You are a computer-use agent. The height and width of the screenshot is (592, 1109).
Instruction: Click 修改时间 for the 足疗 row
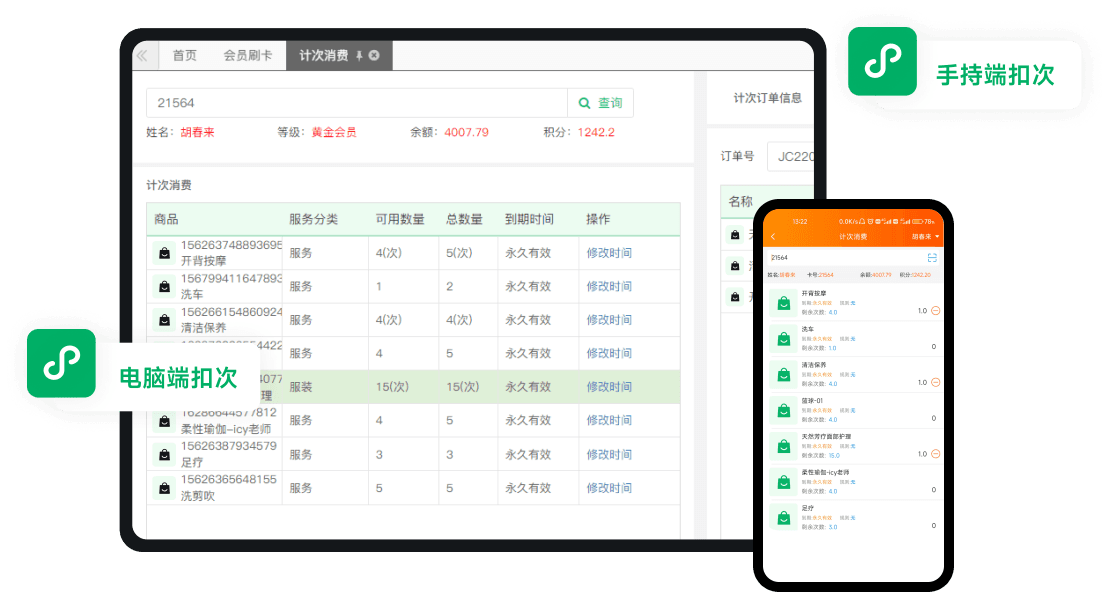click(x=609, y=454)
